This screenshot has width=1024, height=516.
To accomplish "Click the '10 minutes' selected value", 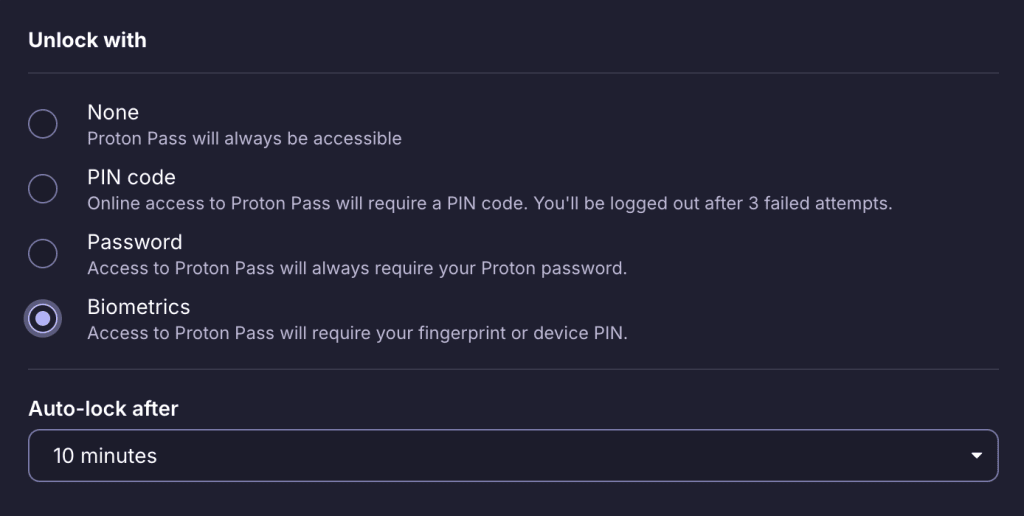I will coord(105,456).
